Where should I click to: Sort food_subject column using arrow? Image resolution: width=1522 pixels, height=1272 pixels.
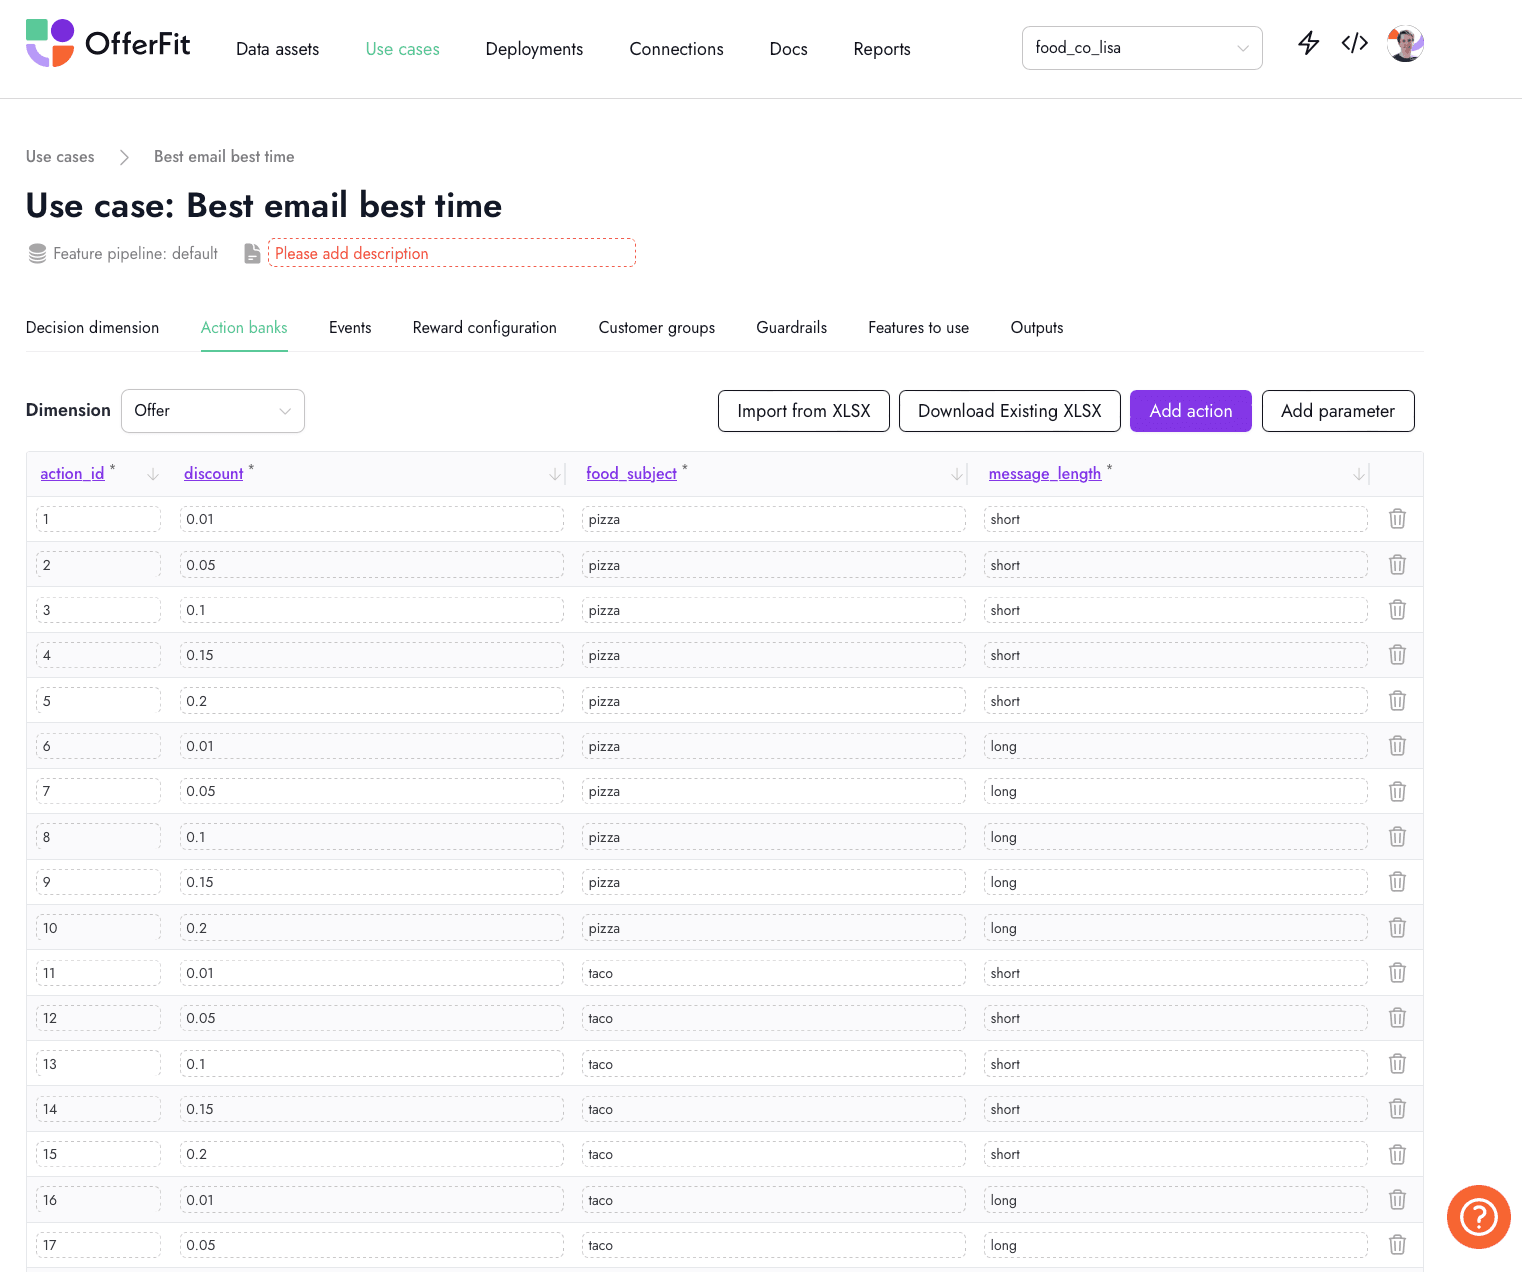tap(957, 474)
